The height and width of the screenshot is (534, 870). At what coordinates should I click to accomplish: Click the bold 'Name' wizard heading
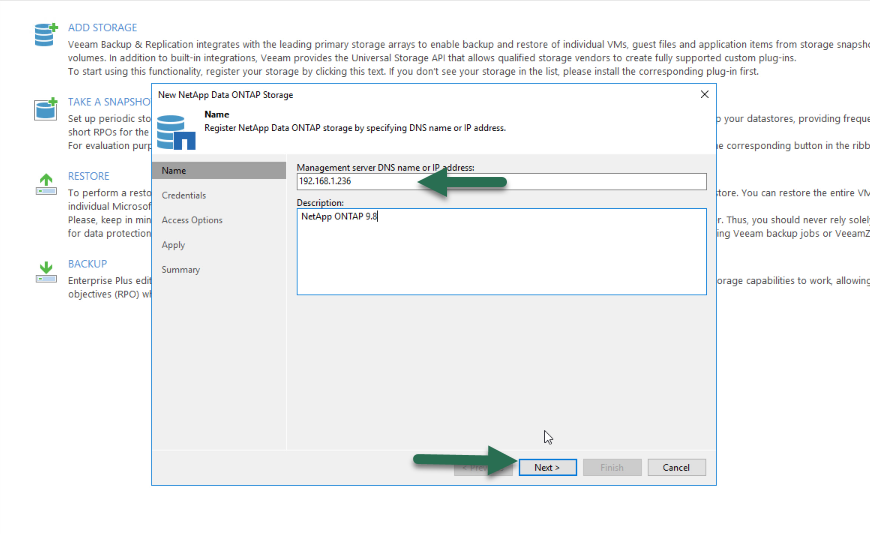(x=217, y=114)
